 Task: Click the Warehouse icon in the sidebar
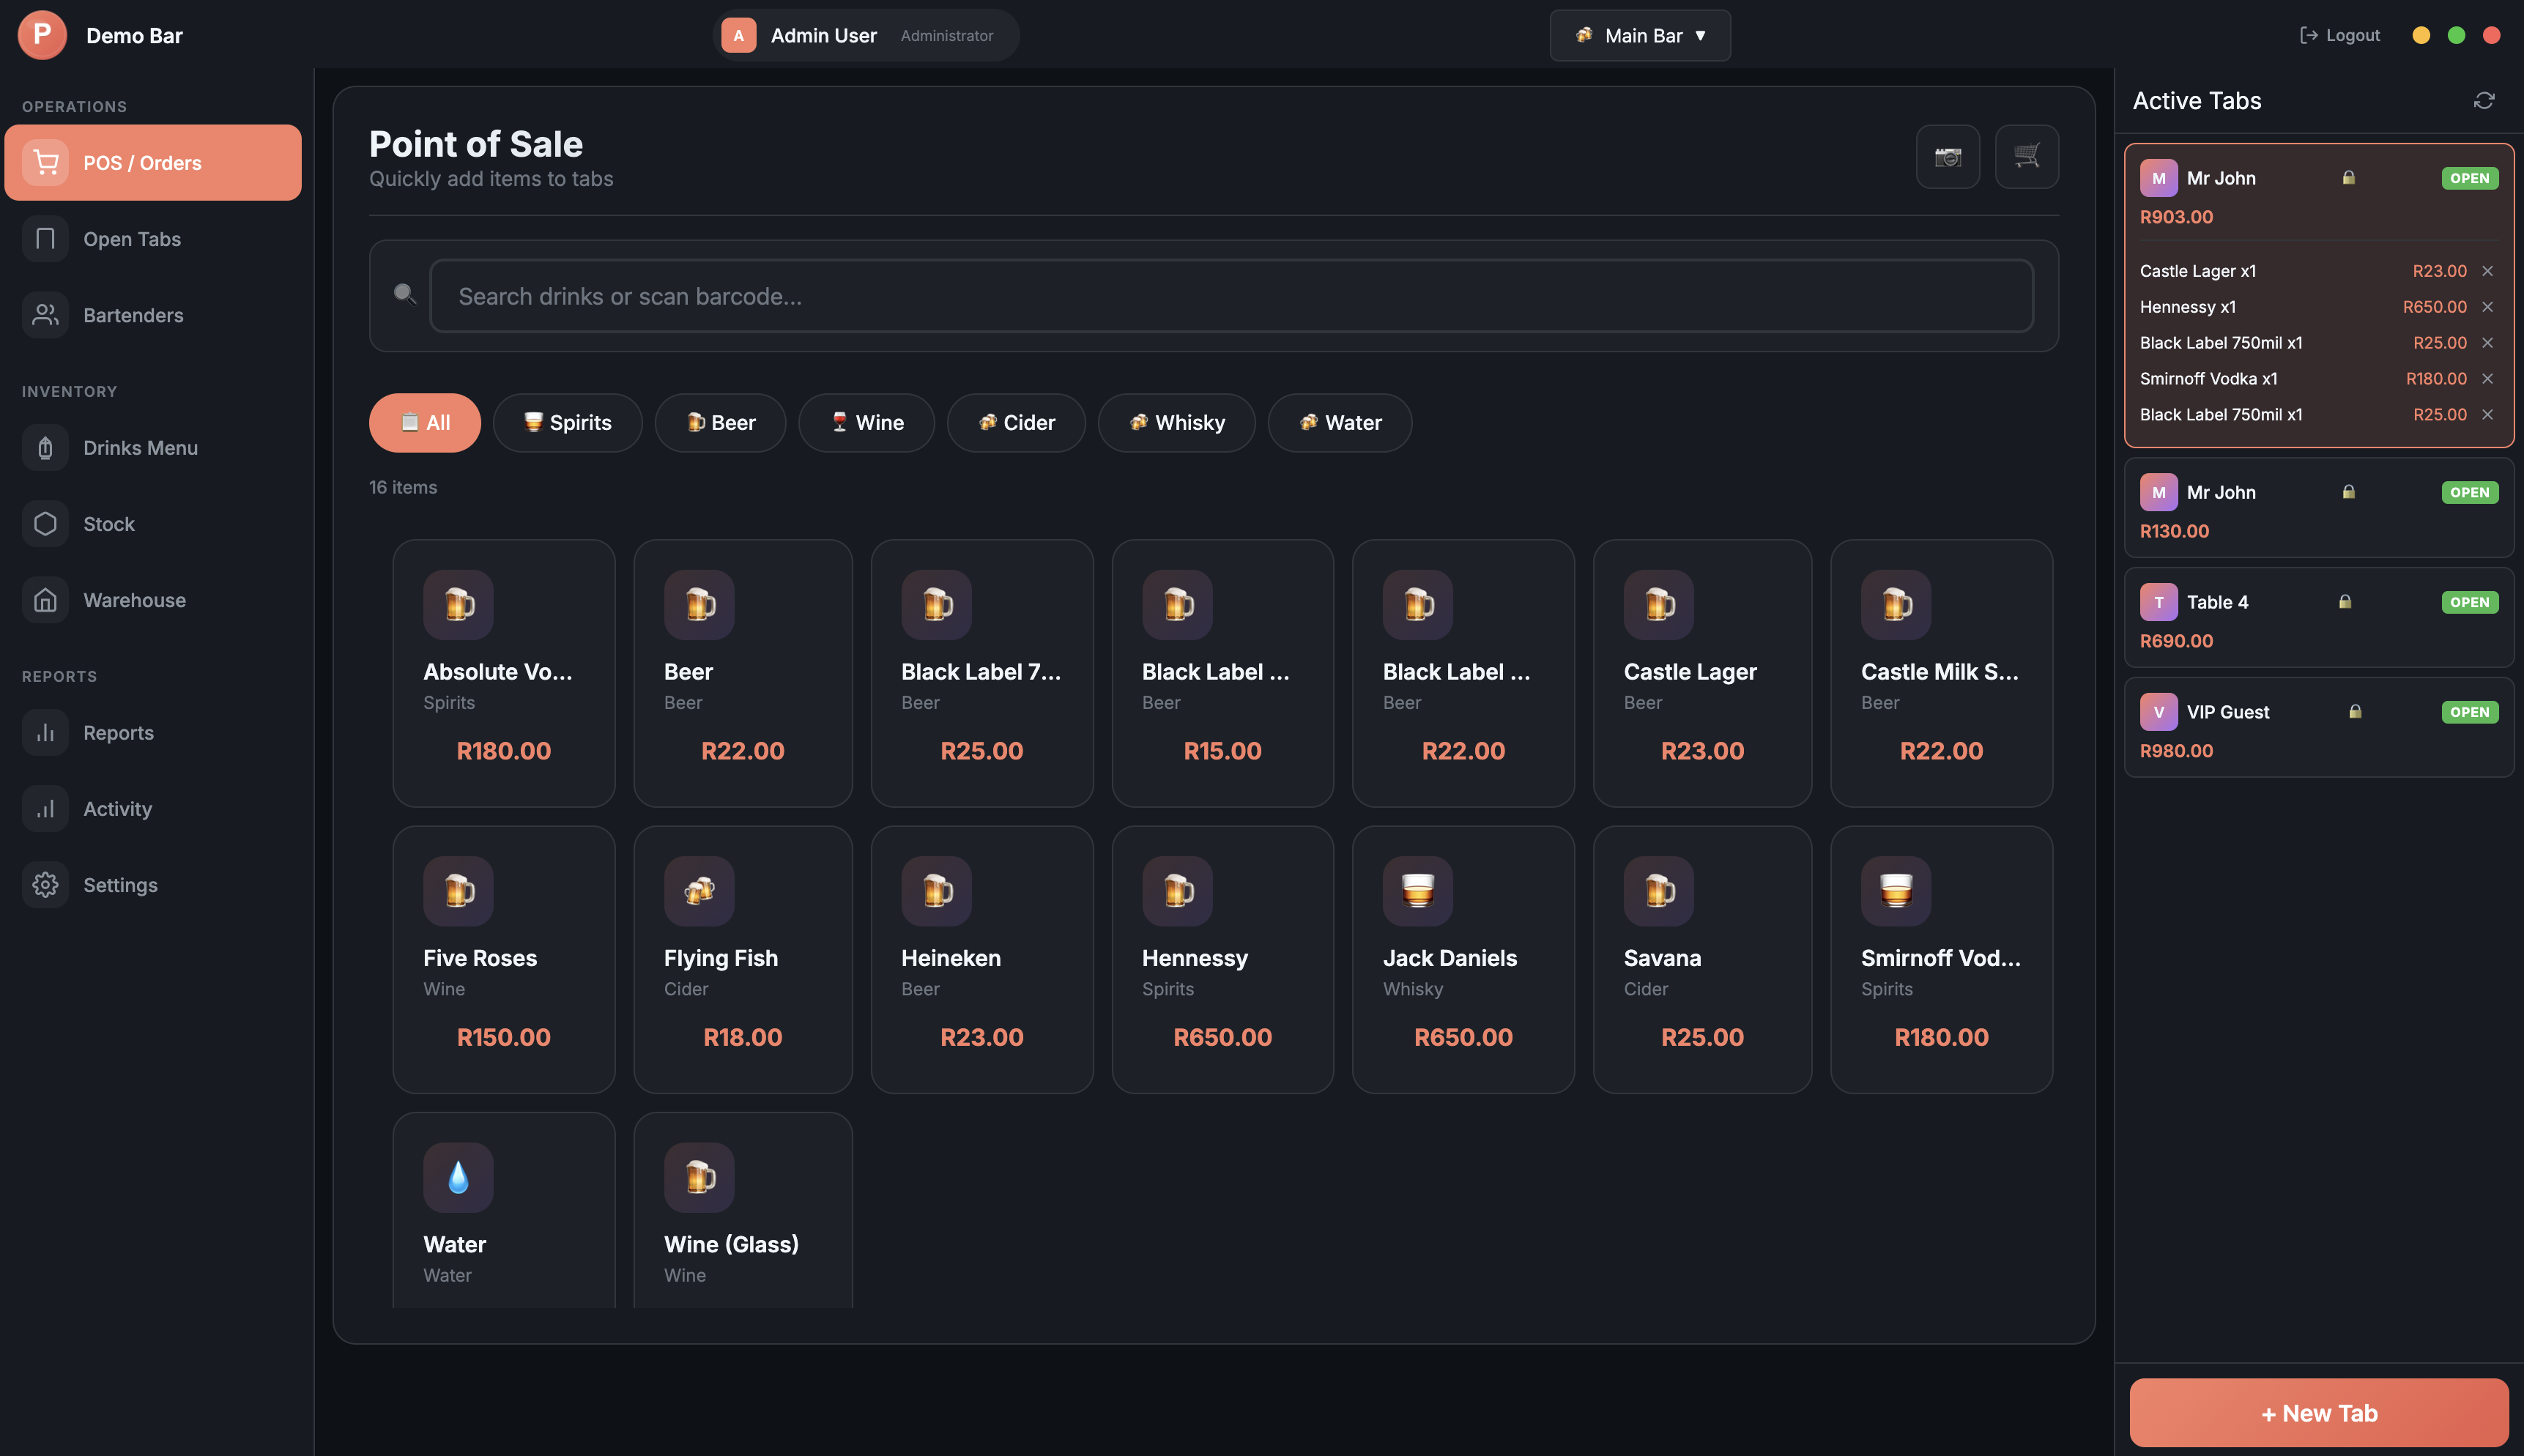click(45, 600)
